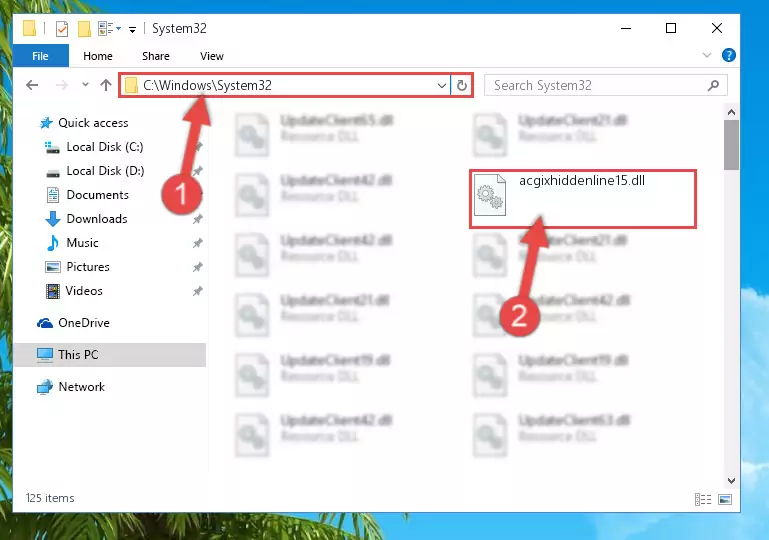Switch to the Share ribbon tab
Screen dimensions: 769x540
[x=156, y=56]
